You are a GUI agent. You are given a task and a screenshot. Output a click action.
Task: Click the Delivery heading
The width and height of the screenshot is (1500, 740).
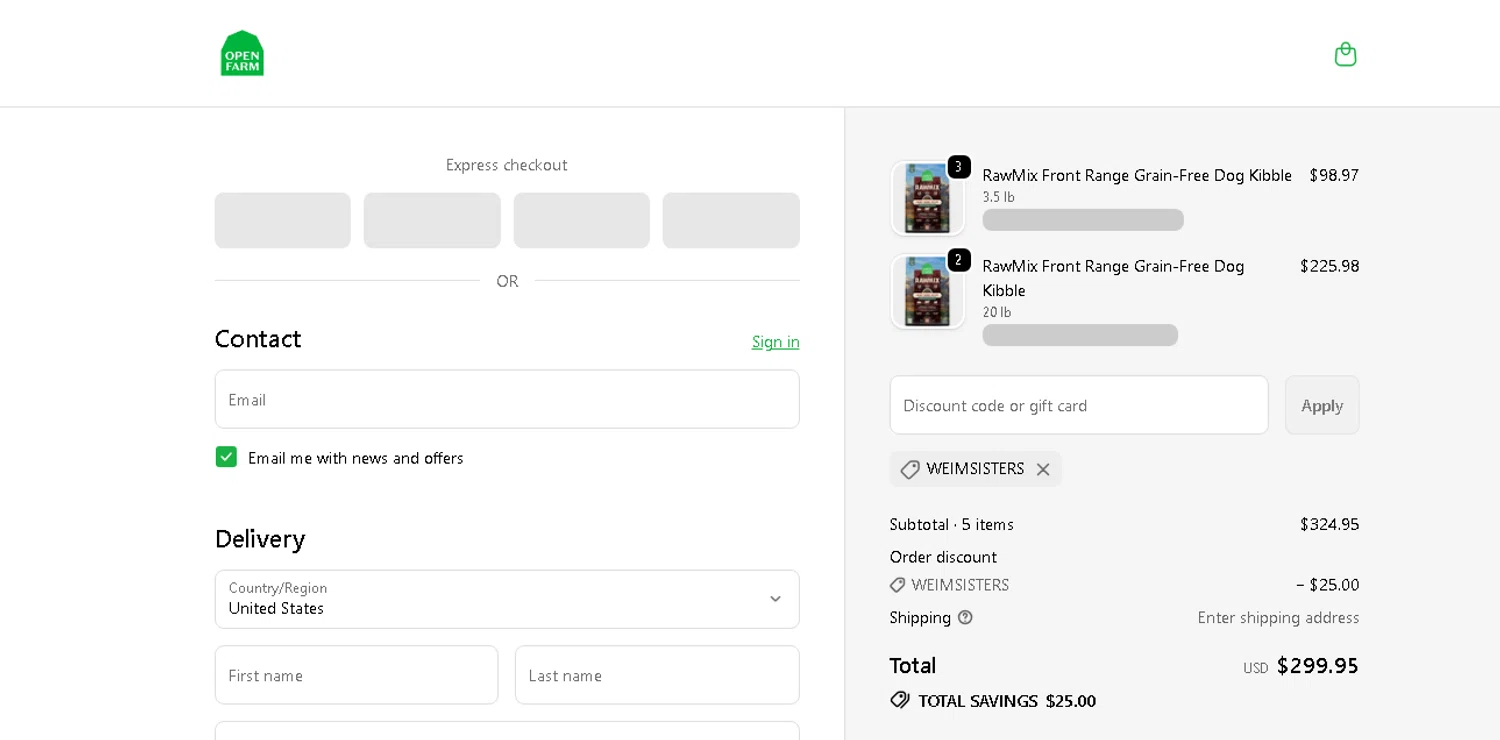pos(260,539)
